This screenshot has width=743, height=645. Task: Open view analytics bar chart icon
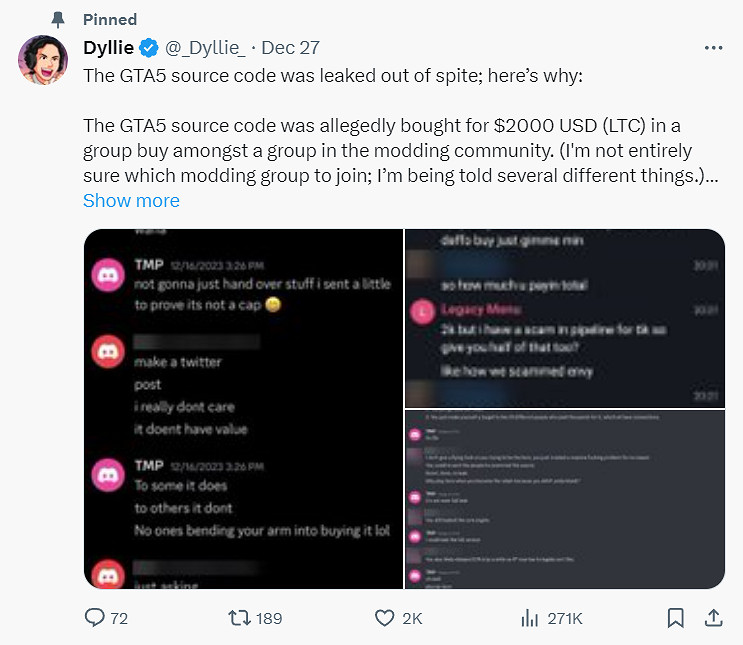[530, 618]
